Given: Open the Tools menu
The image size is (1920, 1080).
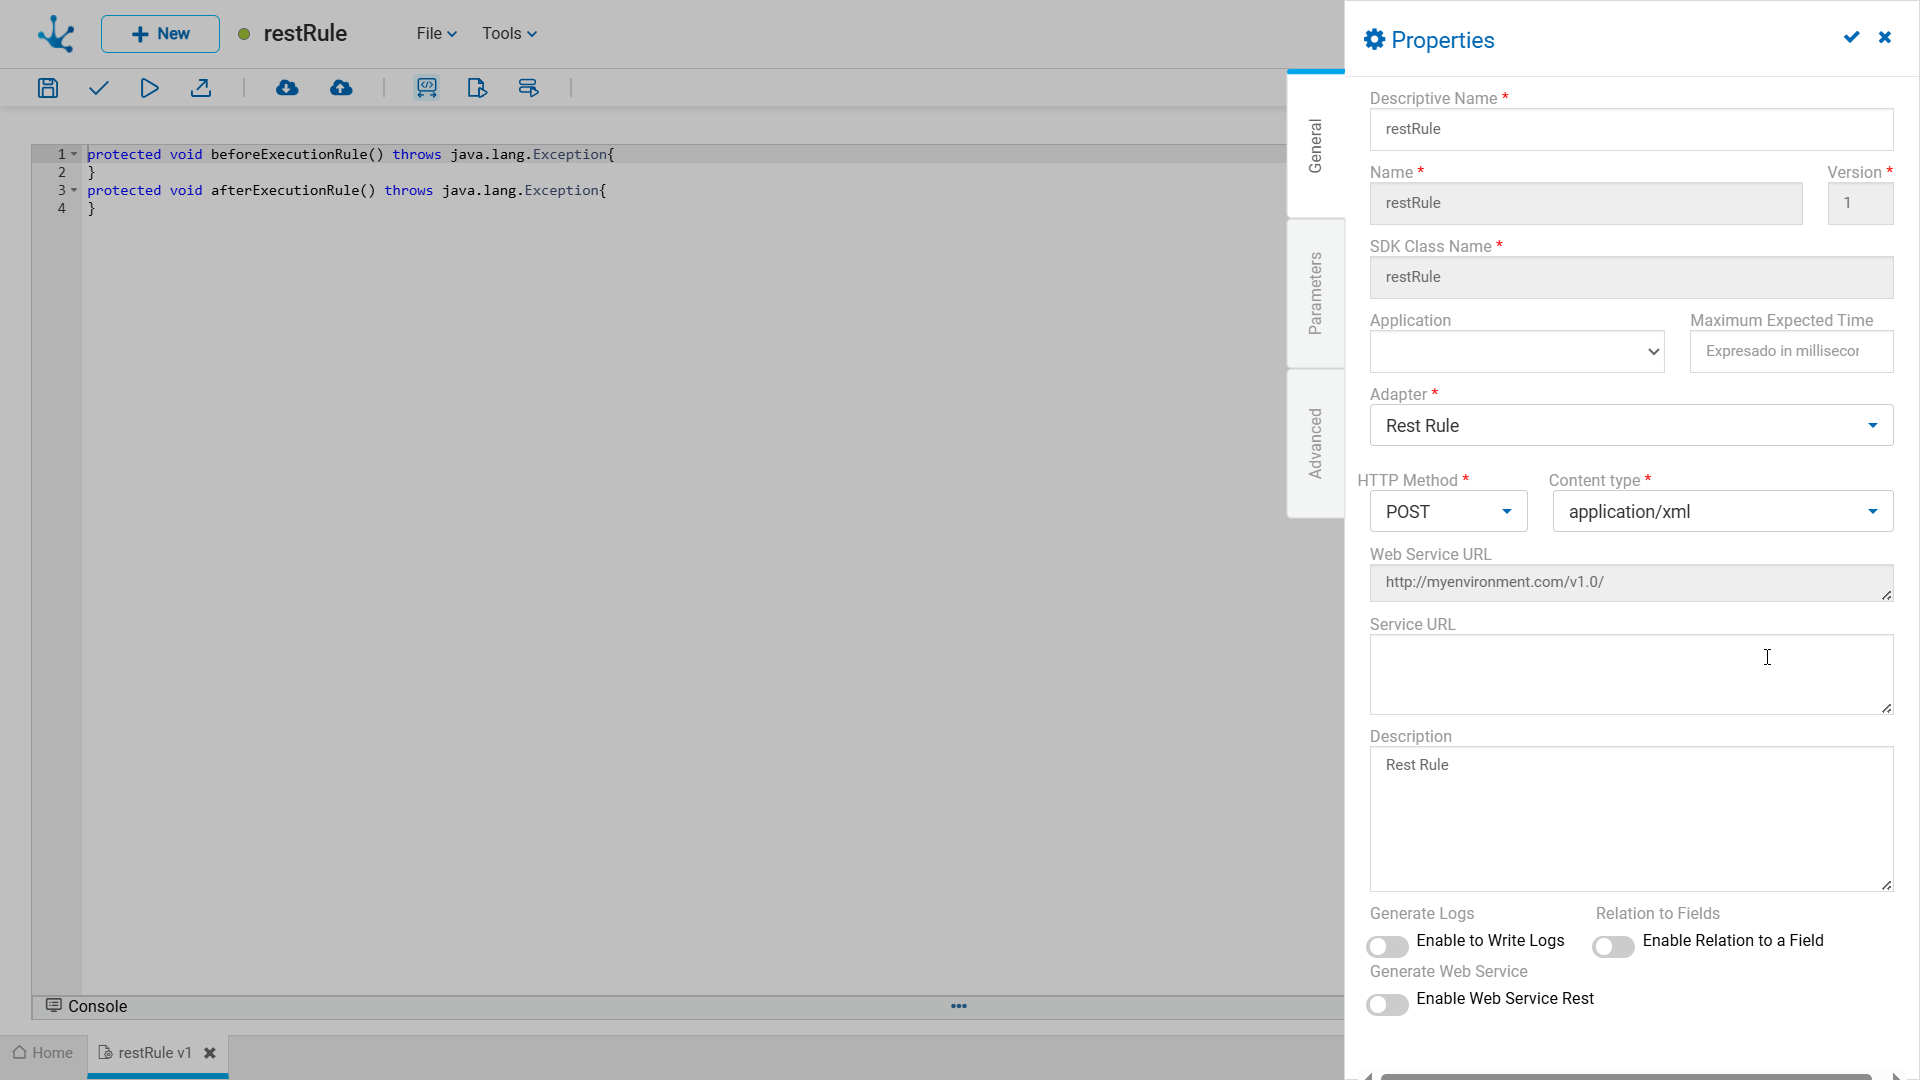Looking at the screenshot, I should click(509, 34).
